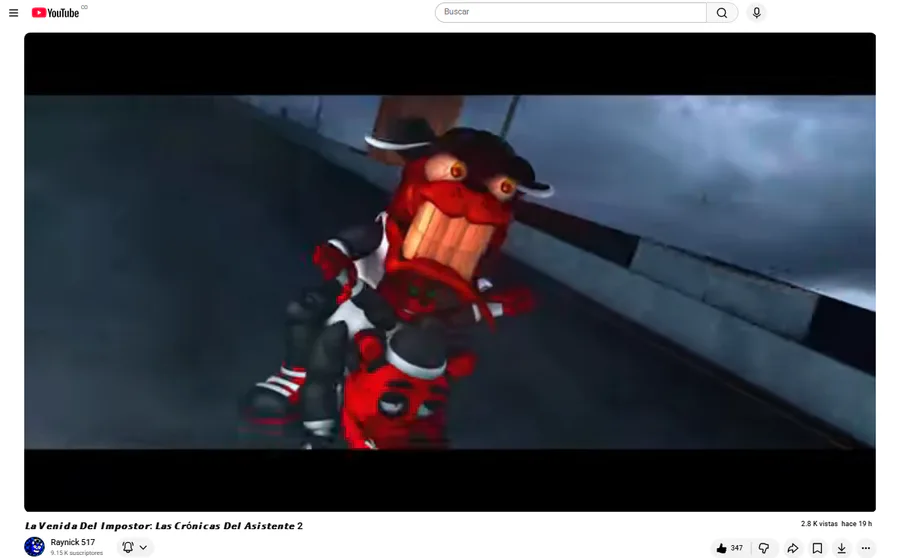This screenshot has width=900, height=558.
Task: Open the video title La Venida Del Impostor
Action: pyautogui.click(x=164, y=526)
